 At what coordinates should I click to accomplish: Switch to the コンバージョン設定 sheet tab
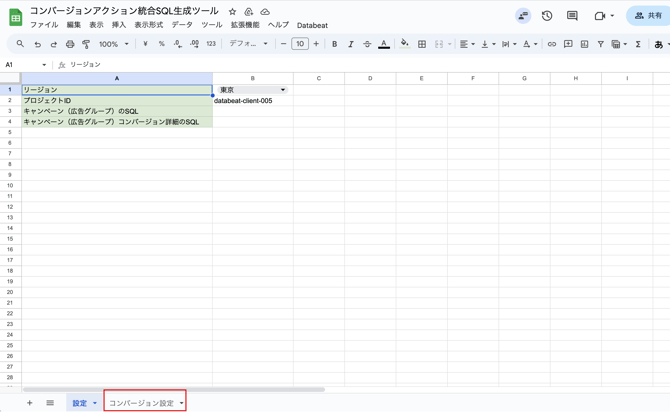pos(141,403)
